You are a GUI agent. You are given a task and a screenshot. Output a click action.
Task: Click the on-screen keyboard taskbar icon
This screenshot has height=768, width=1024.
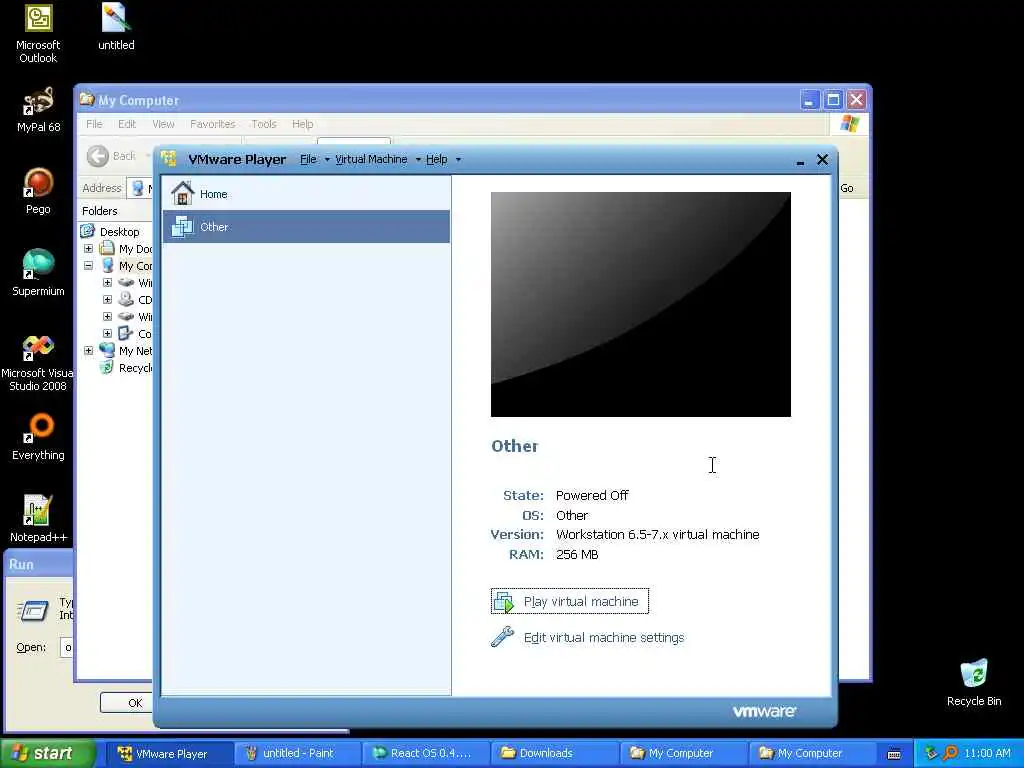(x=894, y=754)
